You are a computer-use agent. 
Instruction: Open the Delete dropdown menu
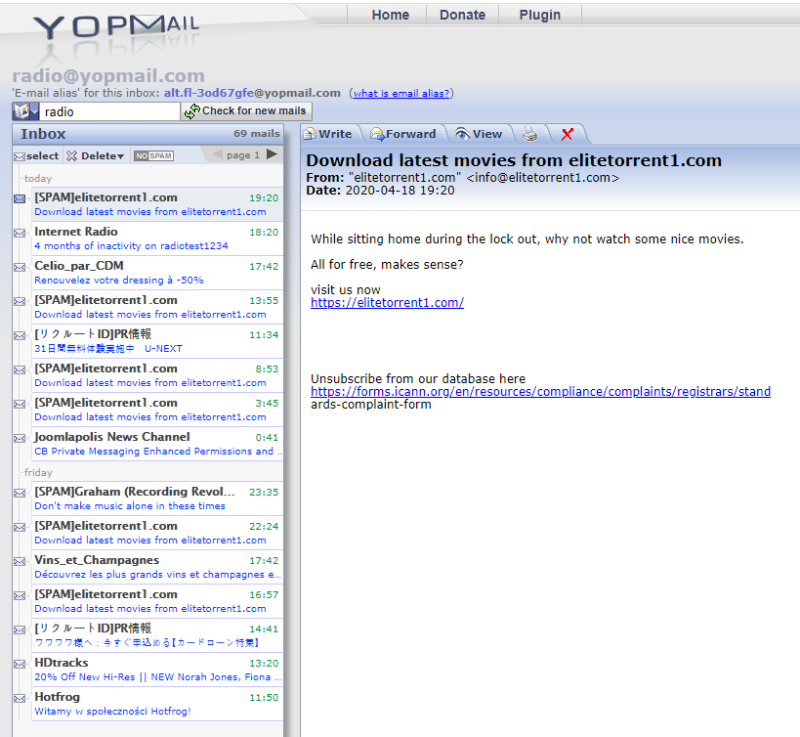[95, 156]
